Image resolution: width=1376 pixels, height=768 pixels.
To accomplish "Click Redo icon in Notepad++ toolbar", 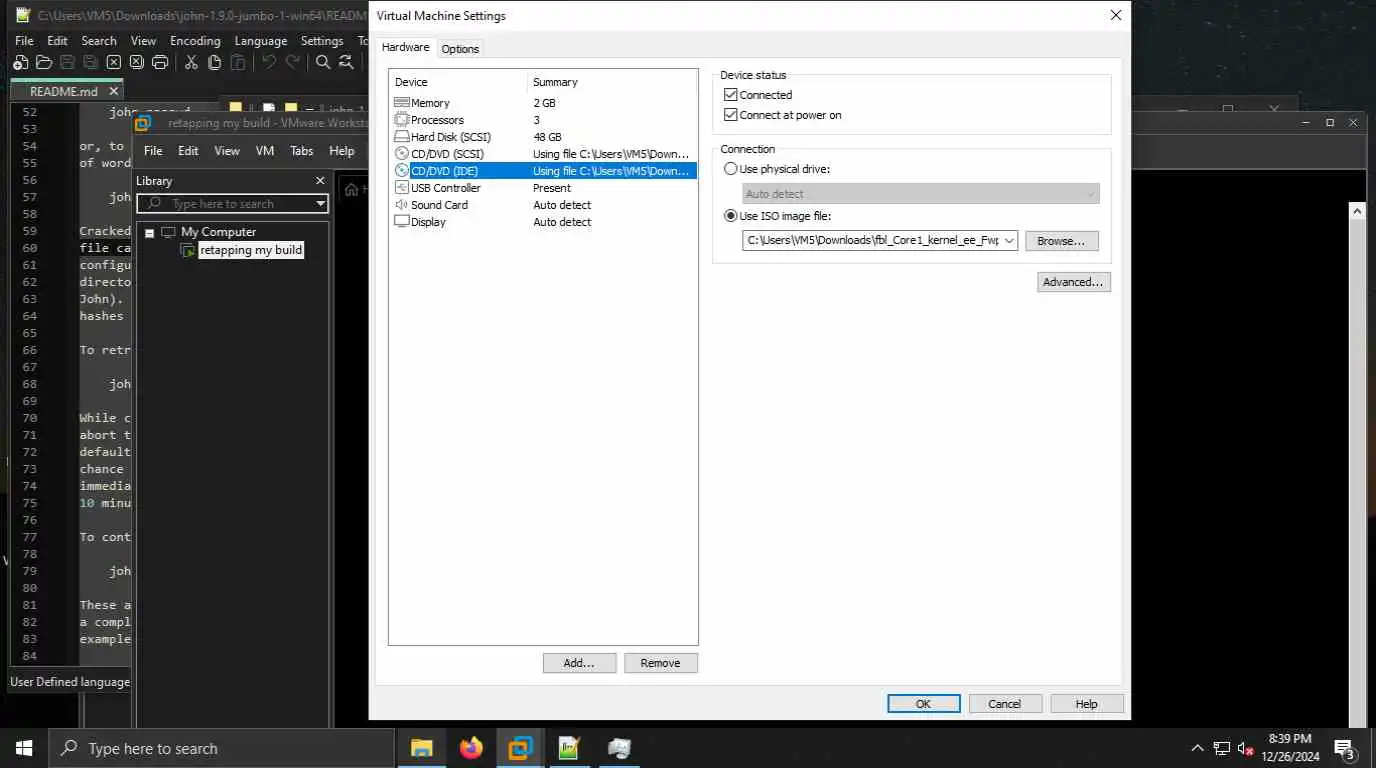I will click(292, 62).
